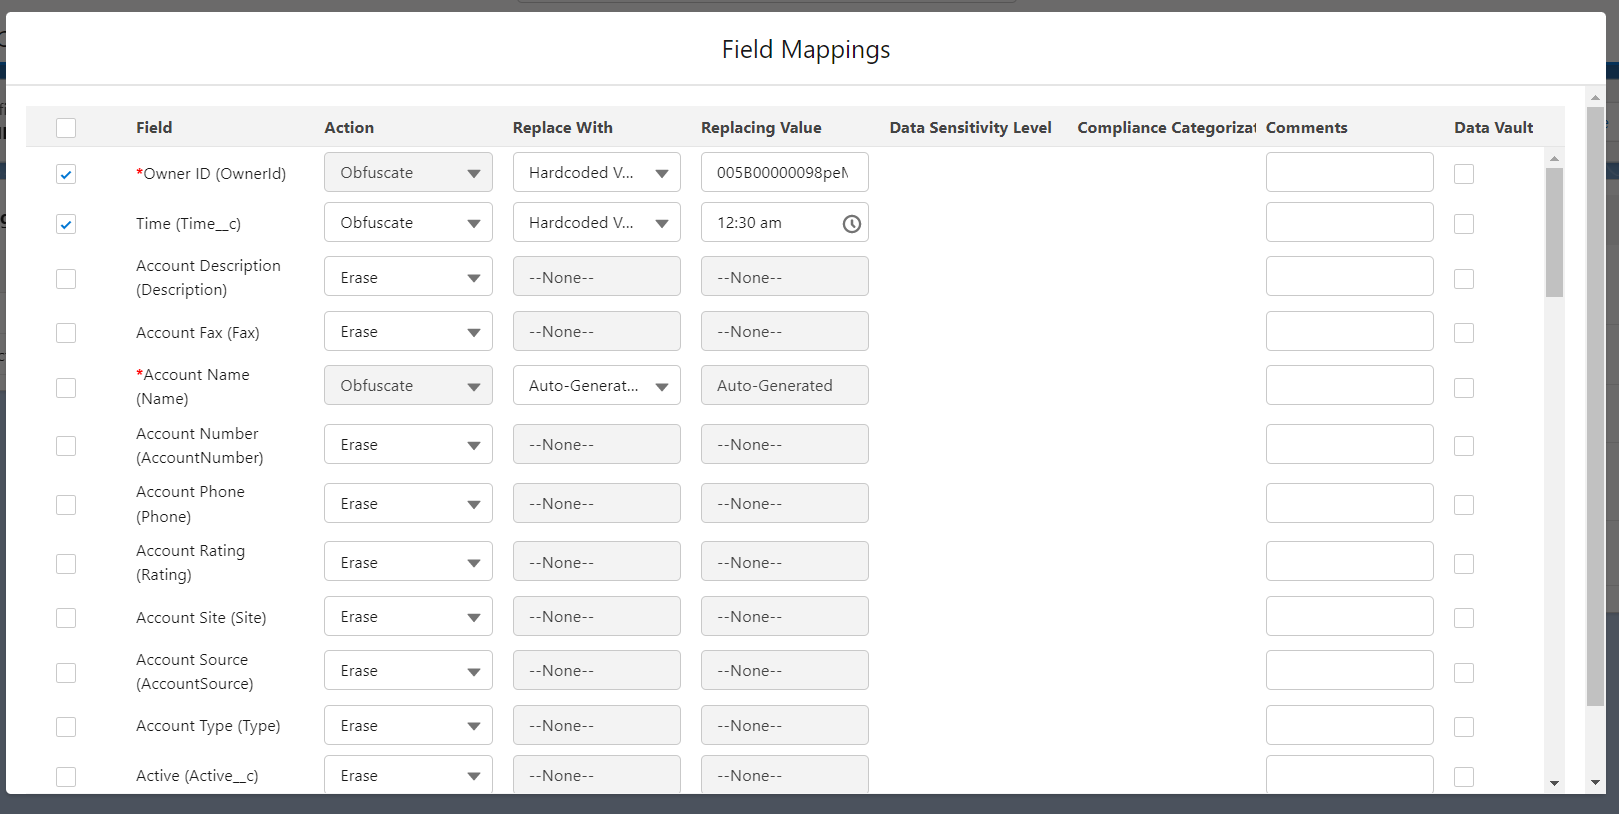Check the Account Phone field checkbox
1619x814 pixels.
tap(66, 505)
